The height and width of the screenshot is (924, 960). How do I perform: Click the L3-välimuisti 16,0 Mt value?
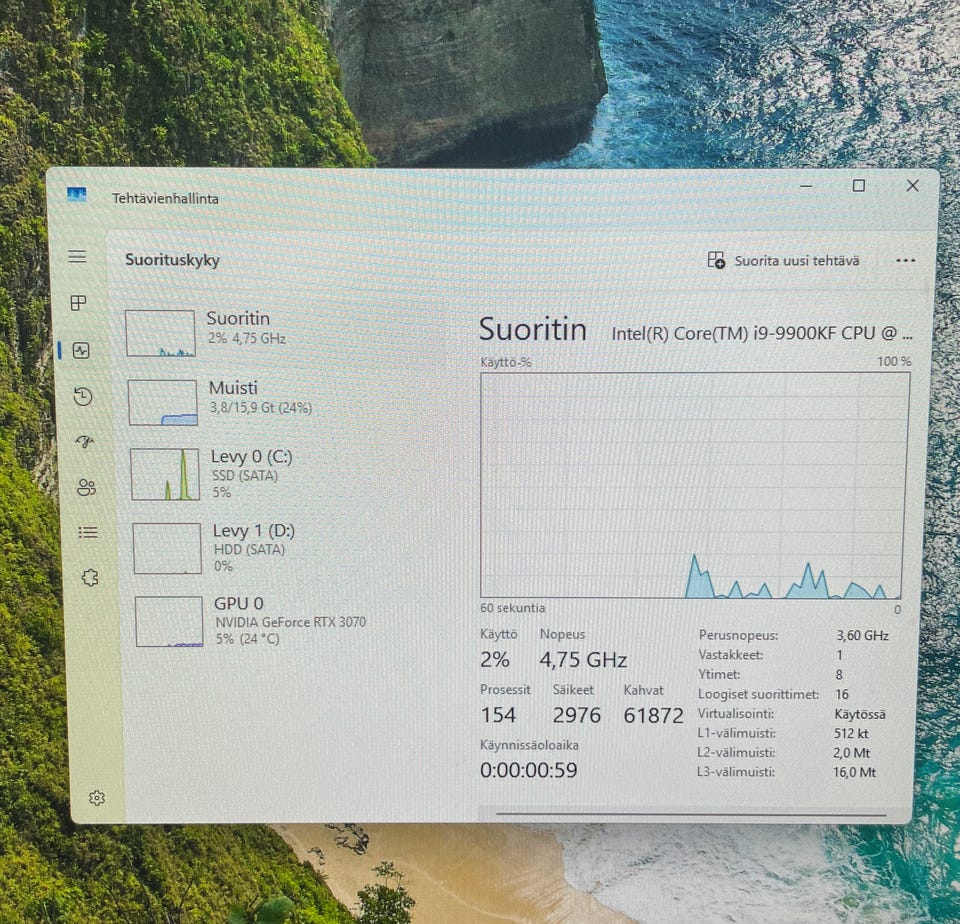click(x=854, y=772)
